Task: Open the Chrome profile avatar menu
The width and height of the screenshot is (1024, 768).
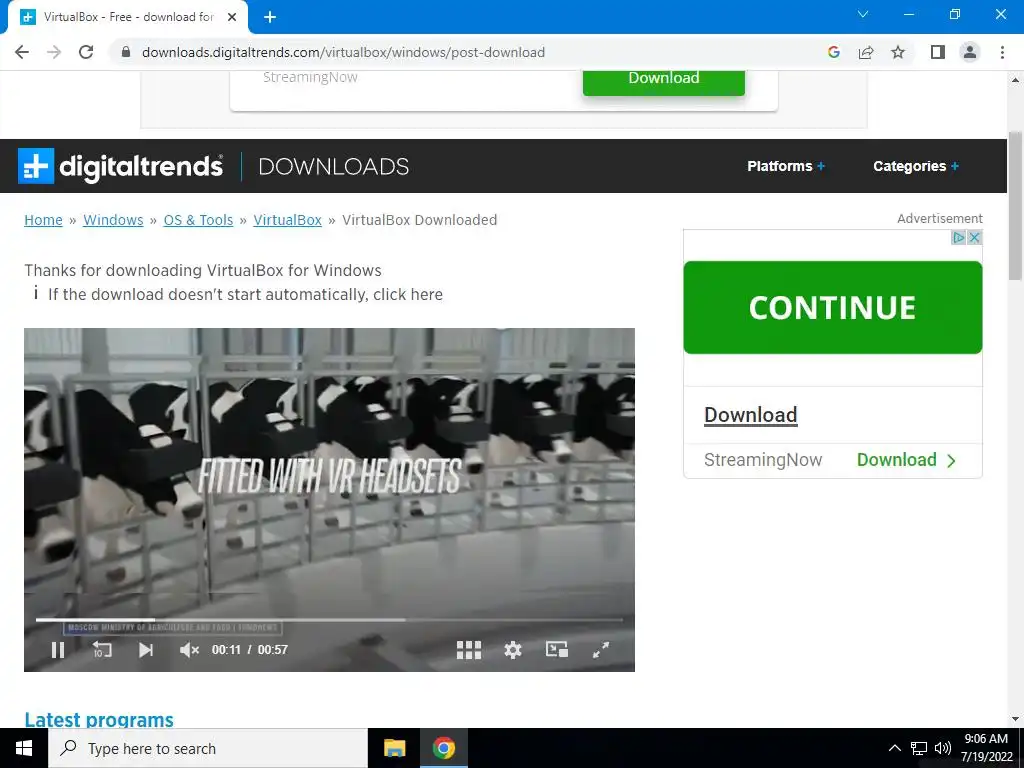Action: click(x=970, y=52)
